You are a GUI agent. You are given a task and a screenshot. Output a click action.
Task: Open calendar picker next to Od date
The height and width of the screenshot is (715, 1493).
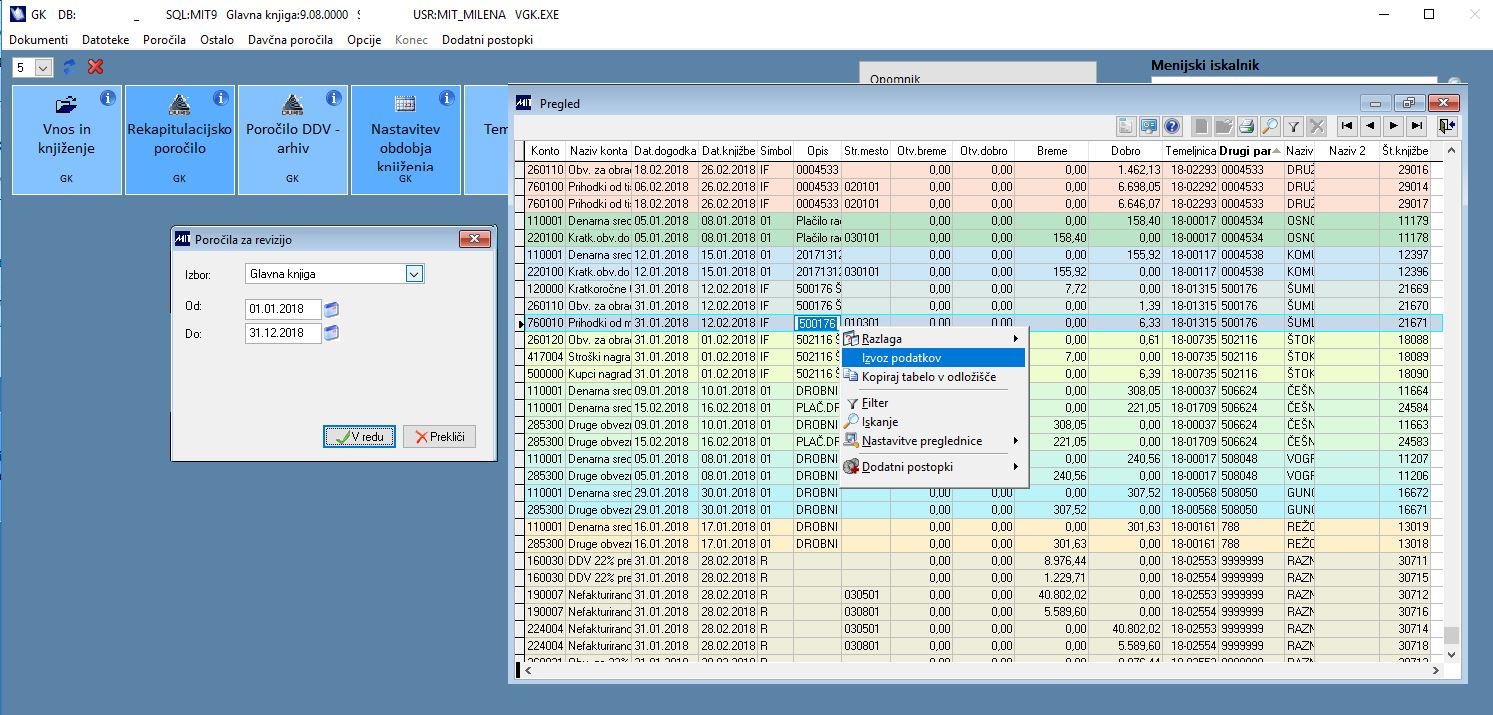point(332,309)
